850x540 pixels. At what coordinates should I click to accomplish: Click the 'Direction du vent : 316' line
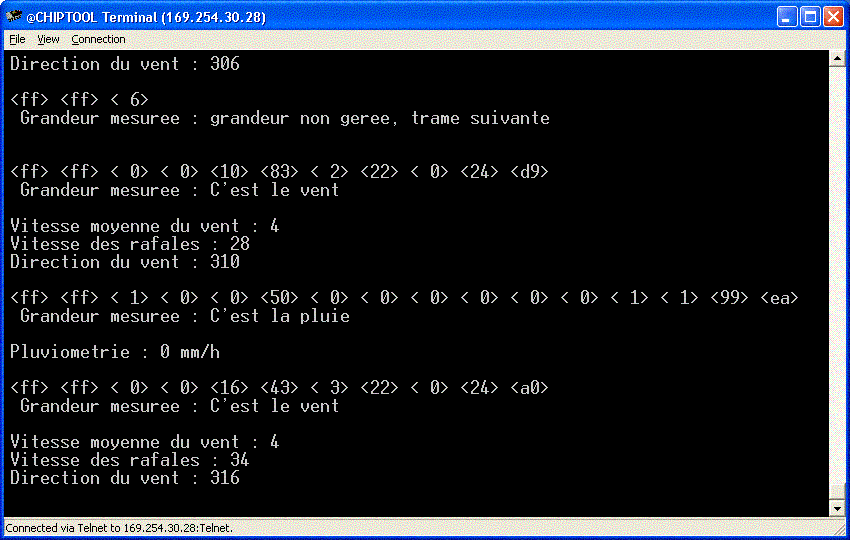point(124,478)
